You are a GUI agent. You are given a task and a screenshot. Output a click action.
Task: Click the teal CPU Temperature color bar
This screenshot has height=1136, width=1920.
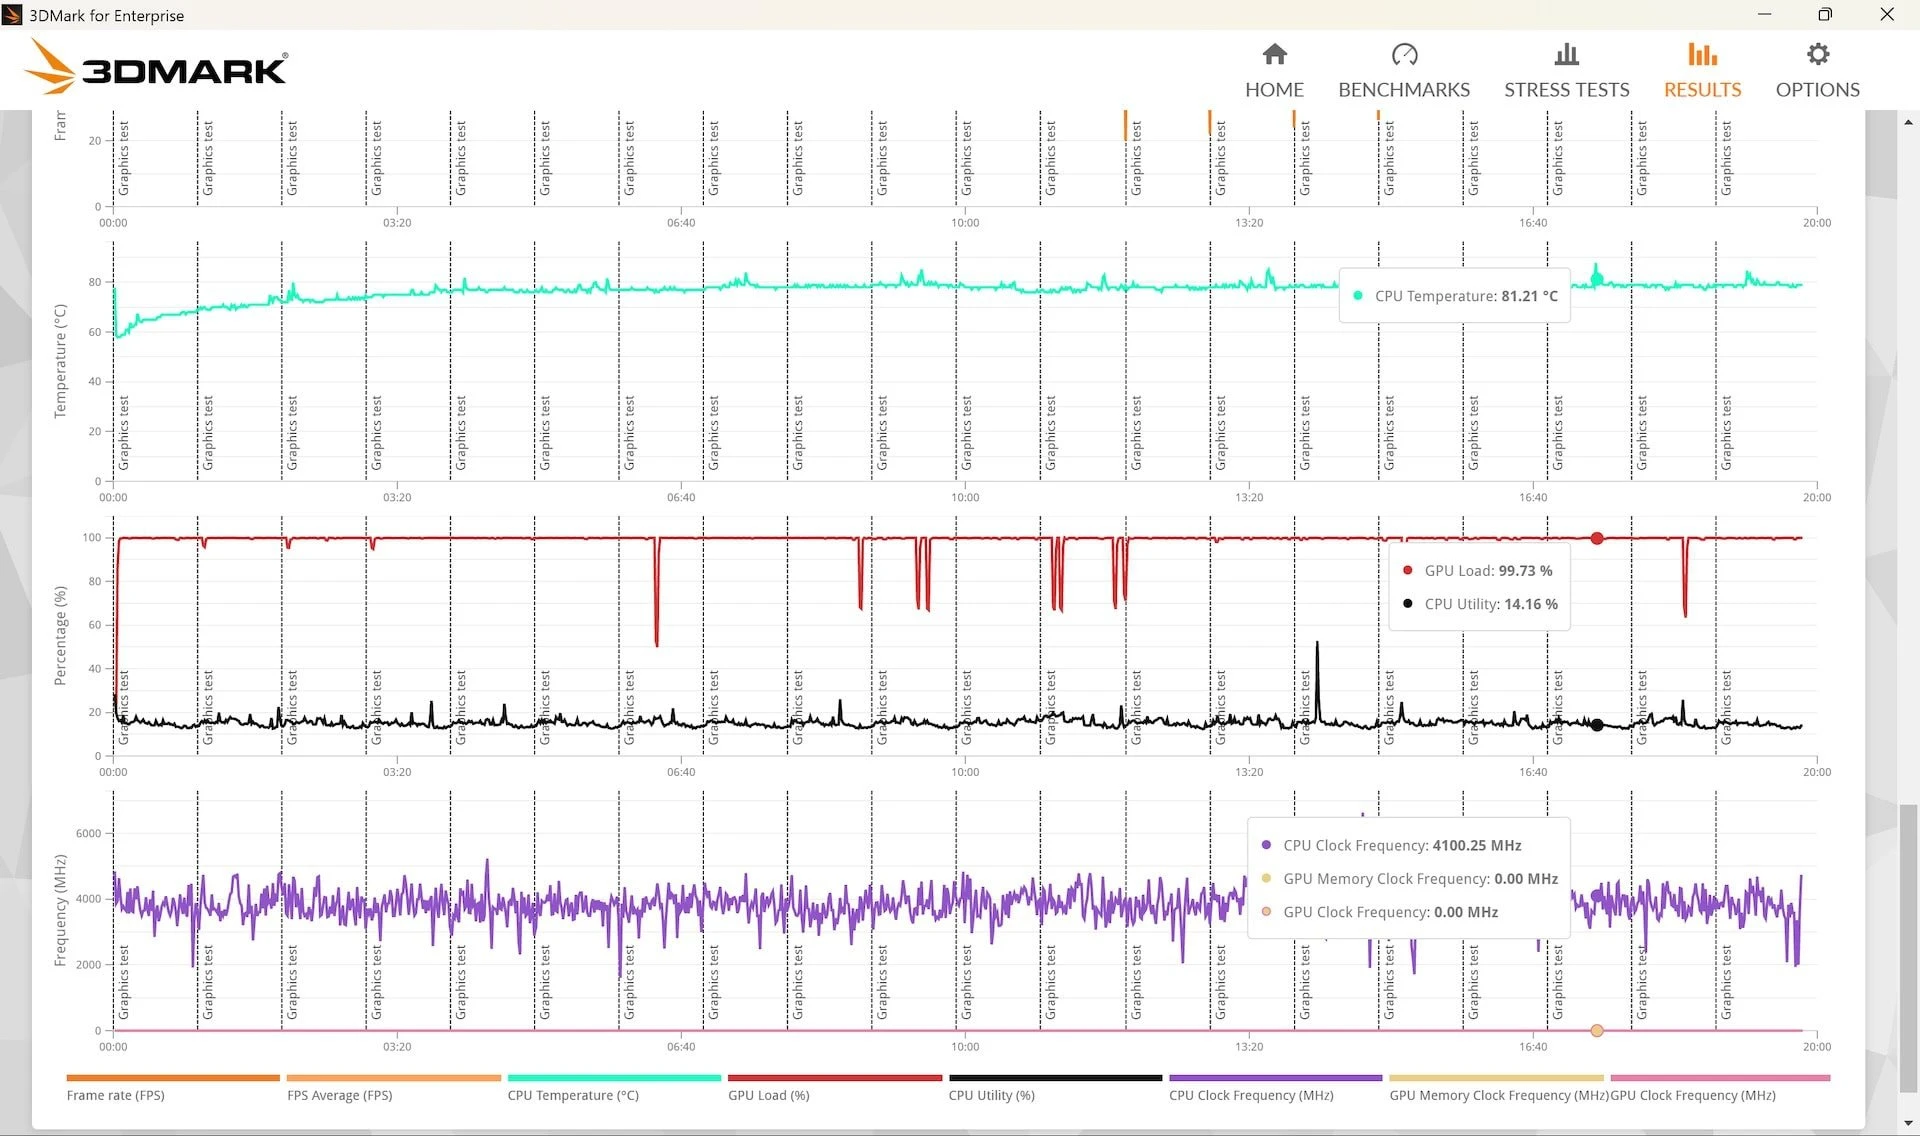tap(614, 1078)
